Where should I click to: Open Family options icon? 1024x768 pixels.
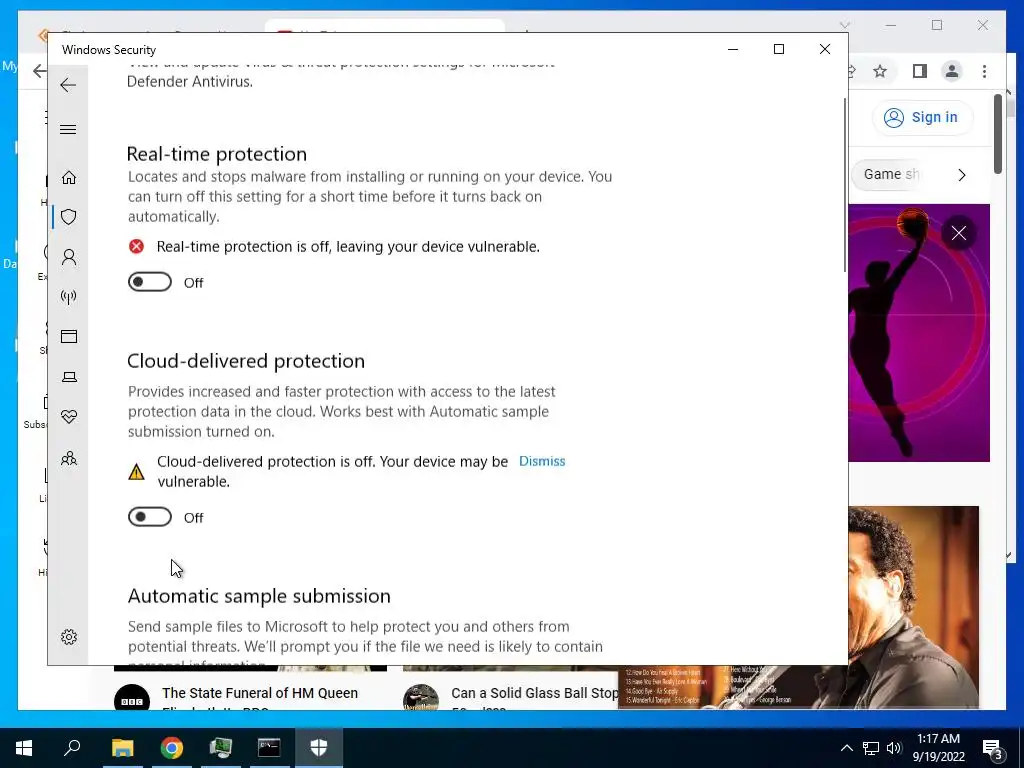[69, 458]
